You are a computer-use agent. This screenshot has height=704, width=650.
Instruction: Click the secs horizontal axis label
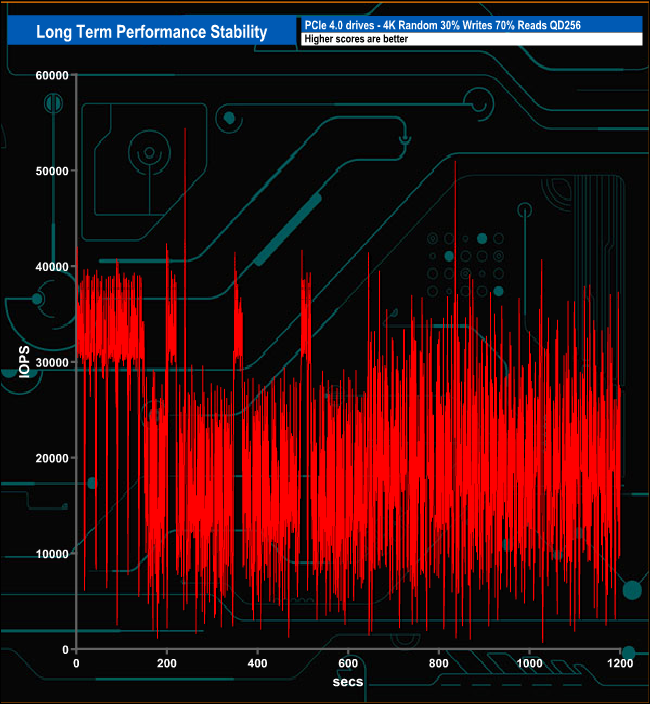click(x=348, y=681)
